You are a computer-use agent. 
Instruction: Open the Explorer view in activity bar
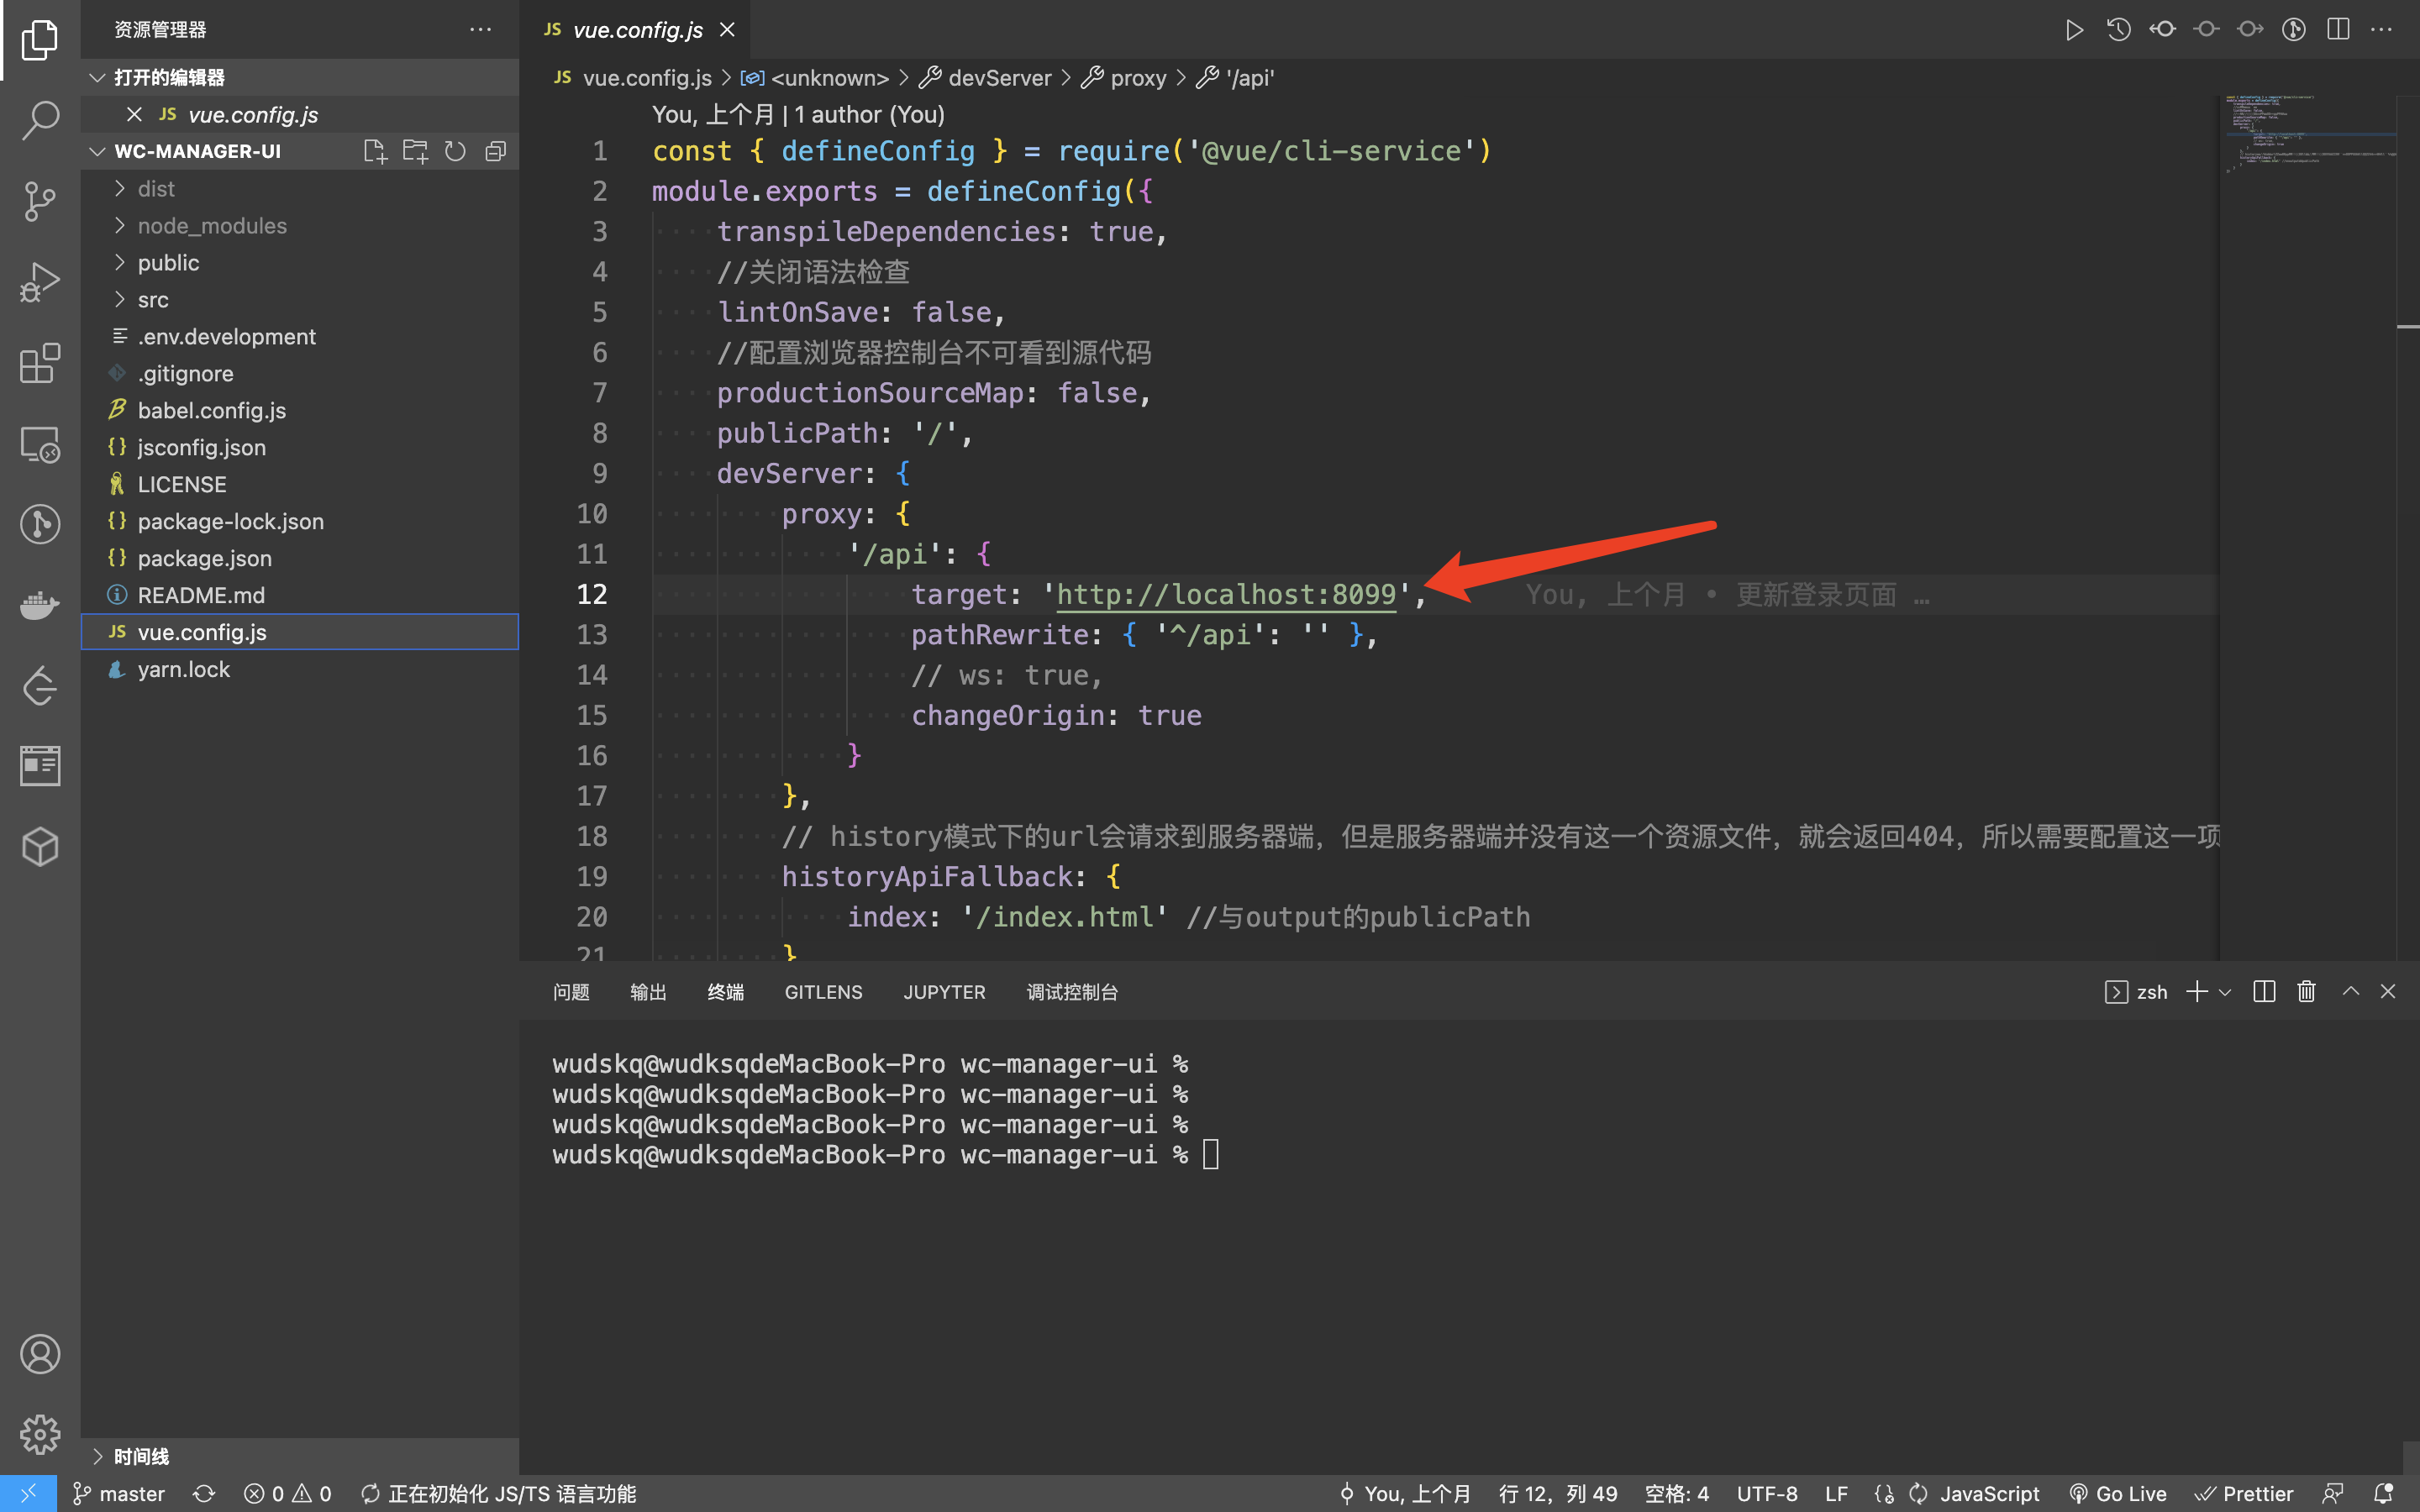tap(40, 40)
